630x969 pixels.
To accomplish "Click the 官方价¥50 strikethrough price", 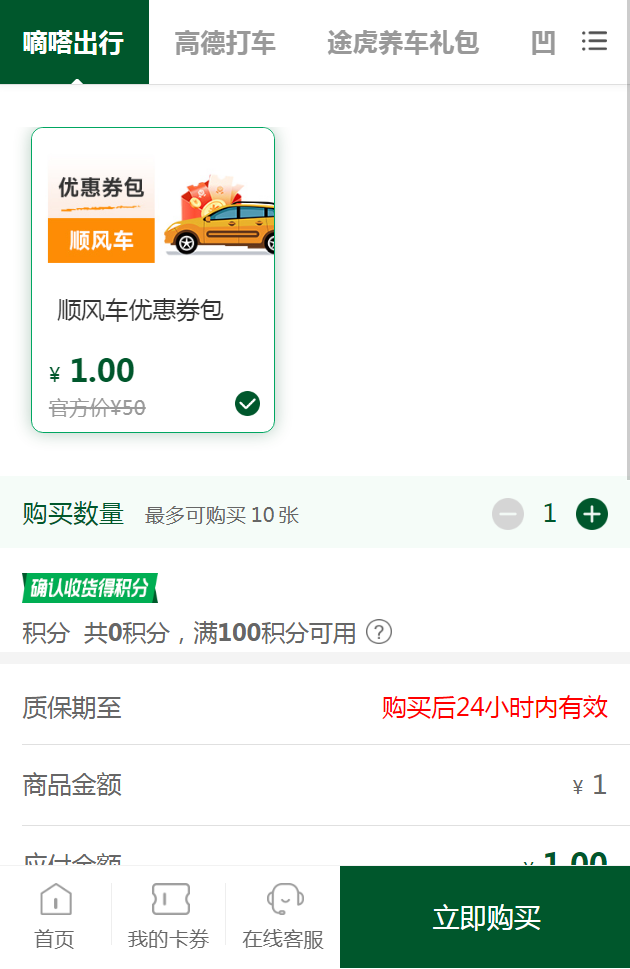I will pyautogui.click(x=97, y=407).
